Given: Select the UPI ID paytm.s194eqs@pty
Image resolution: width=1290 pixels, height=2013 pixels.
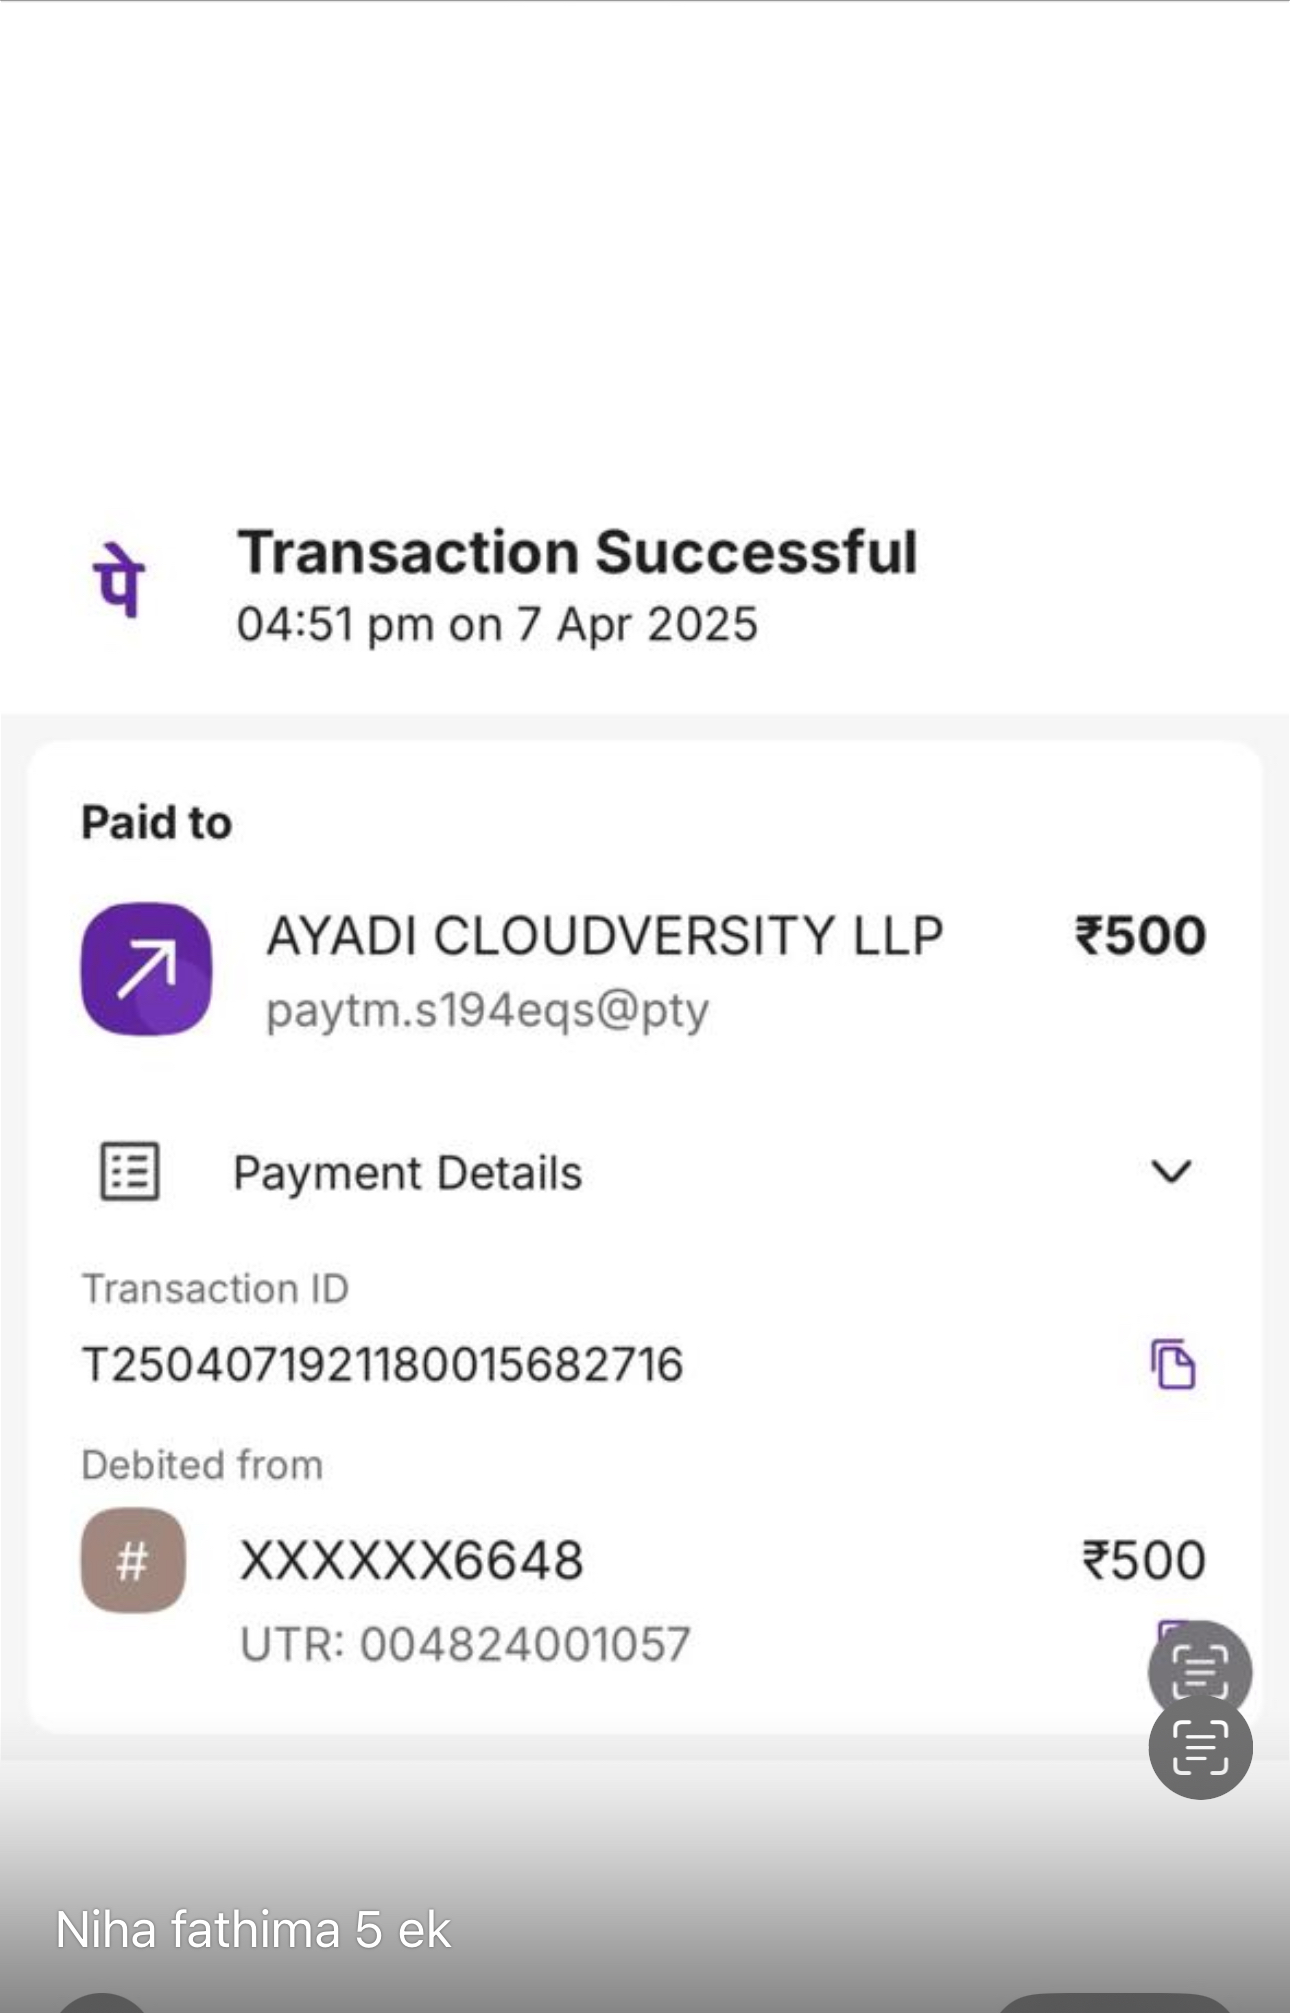Looking at the screenshot, I should (487, 1010).
